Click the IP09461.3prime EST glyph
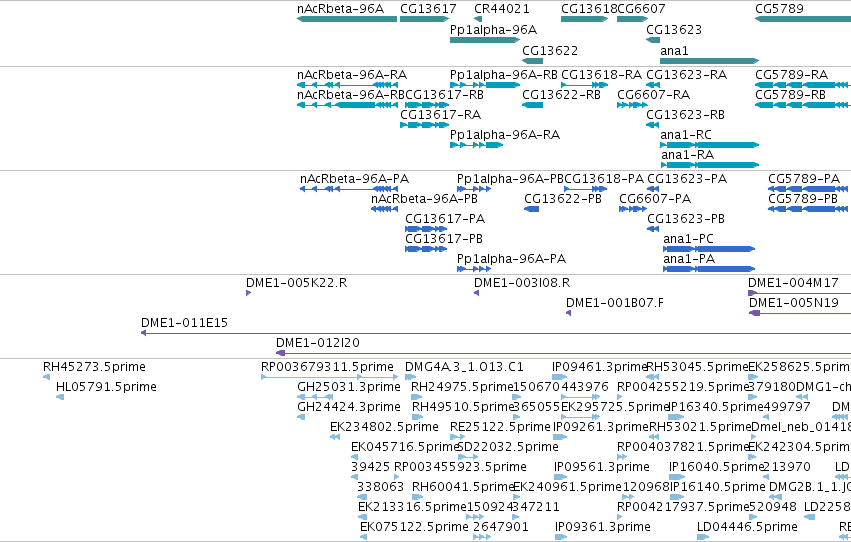Image resolution: width=851 pixels, height=542 pixels. tap(559, 378)
